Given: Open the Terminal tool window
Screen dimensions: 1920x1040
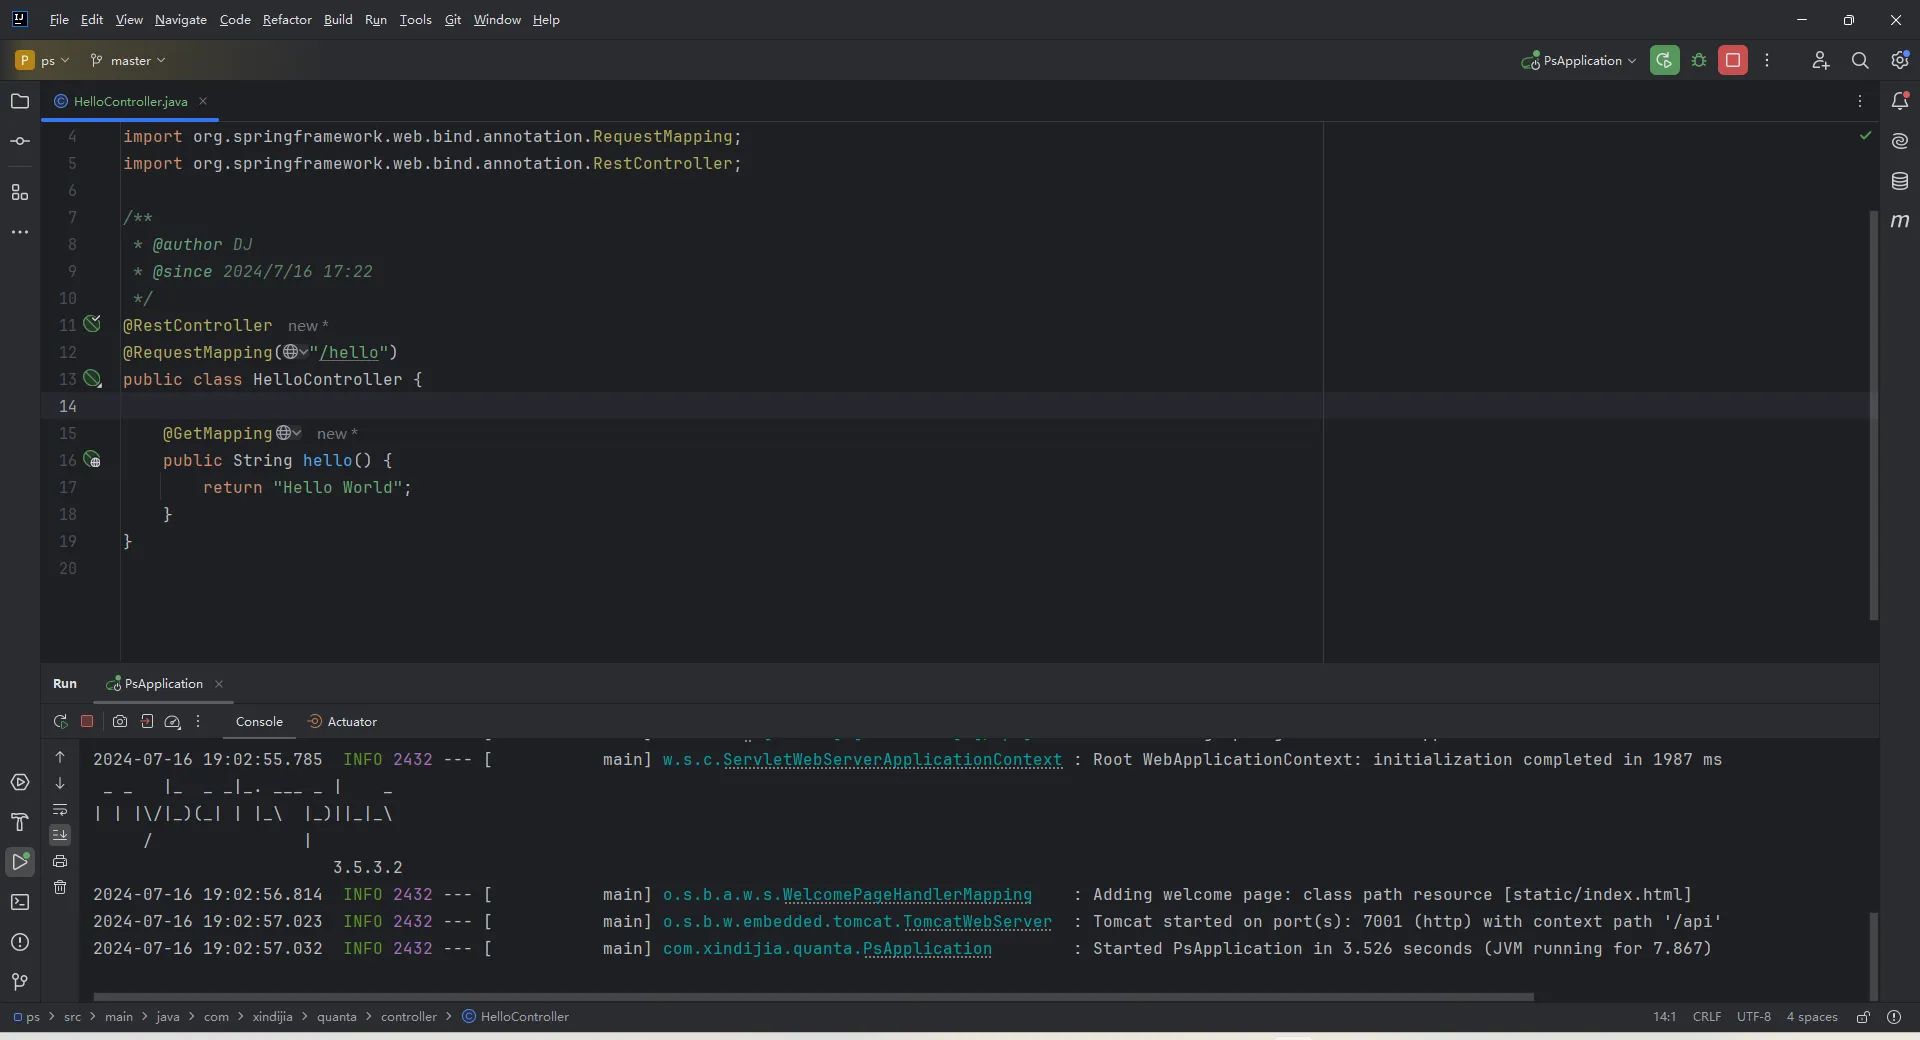Looking at the screenshot, I should 20,902.
